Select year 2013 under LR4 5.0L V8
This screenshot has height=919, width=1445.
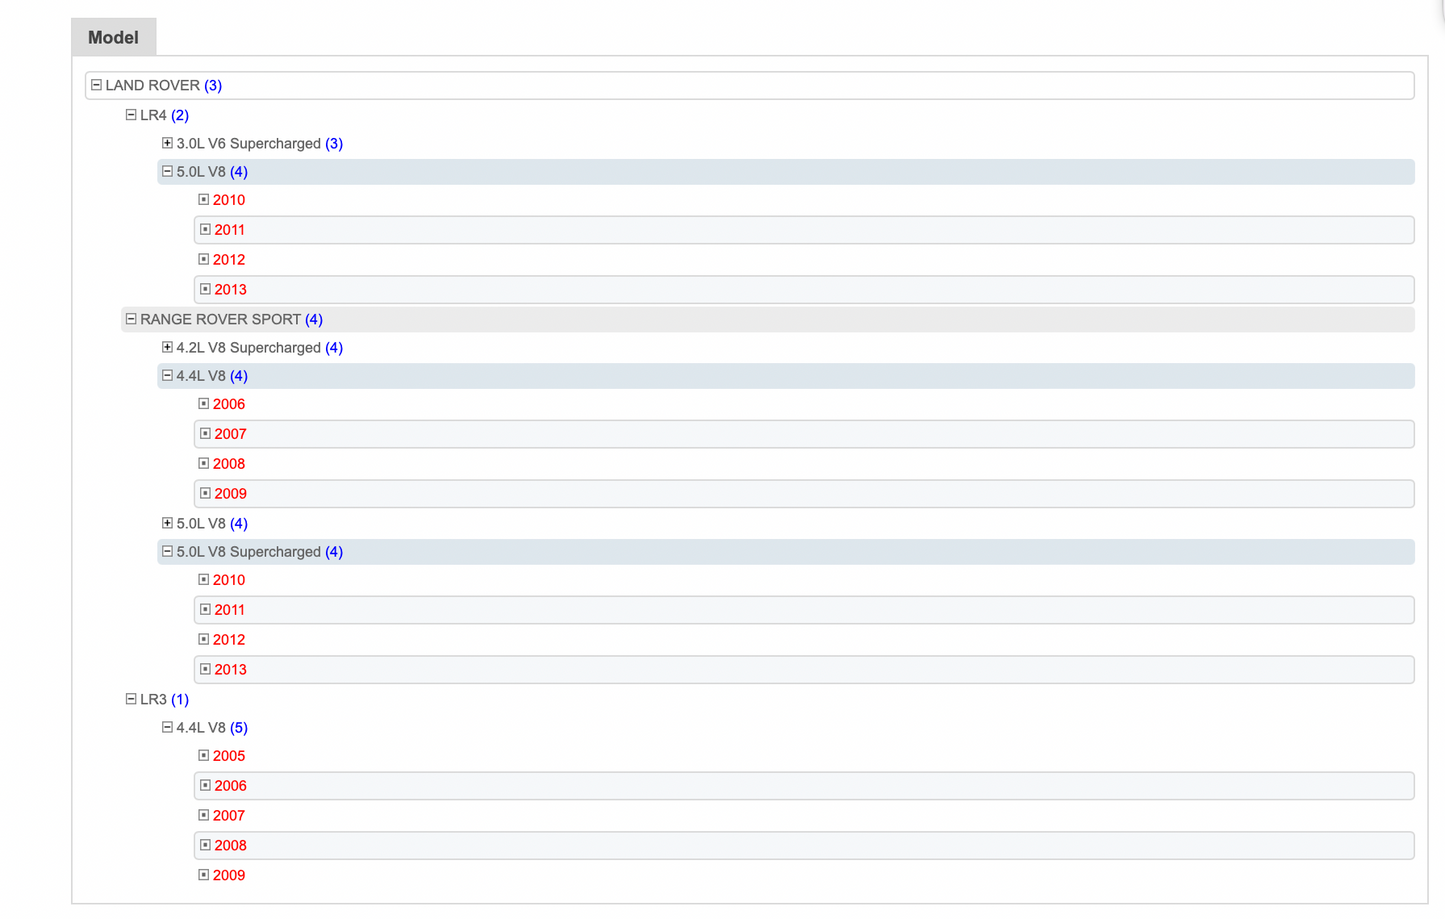pos(230,290)
